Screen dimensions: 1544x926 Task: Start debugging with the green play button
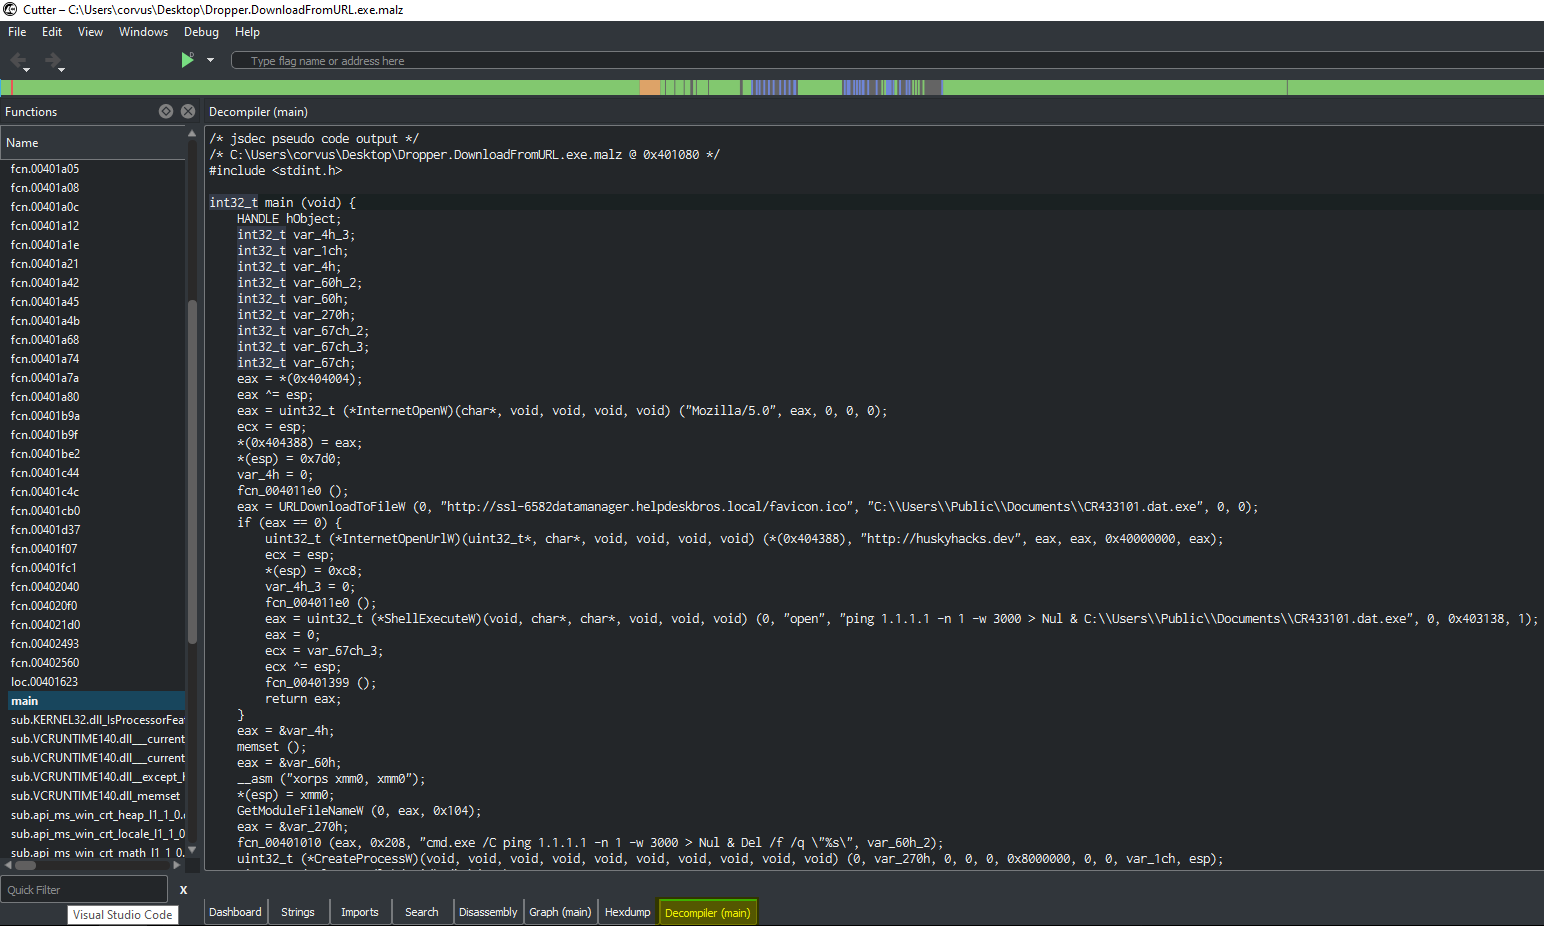pyautogui.click(x=187, y=60)
